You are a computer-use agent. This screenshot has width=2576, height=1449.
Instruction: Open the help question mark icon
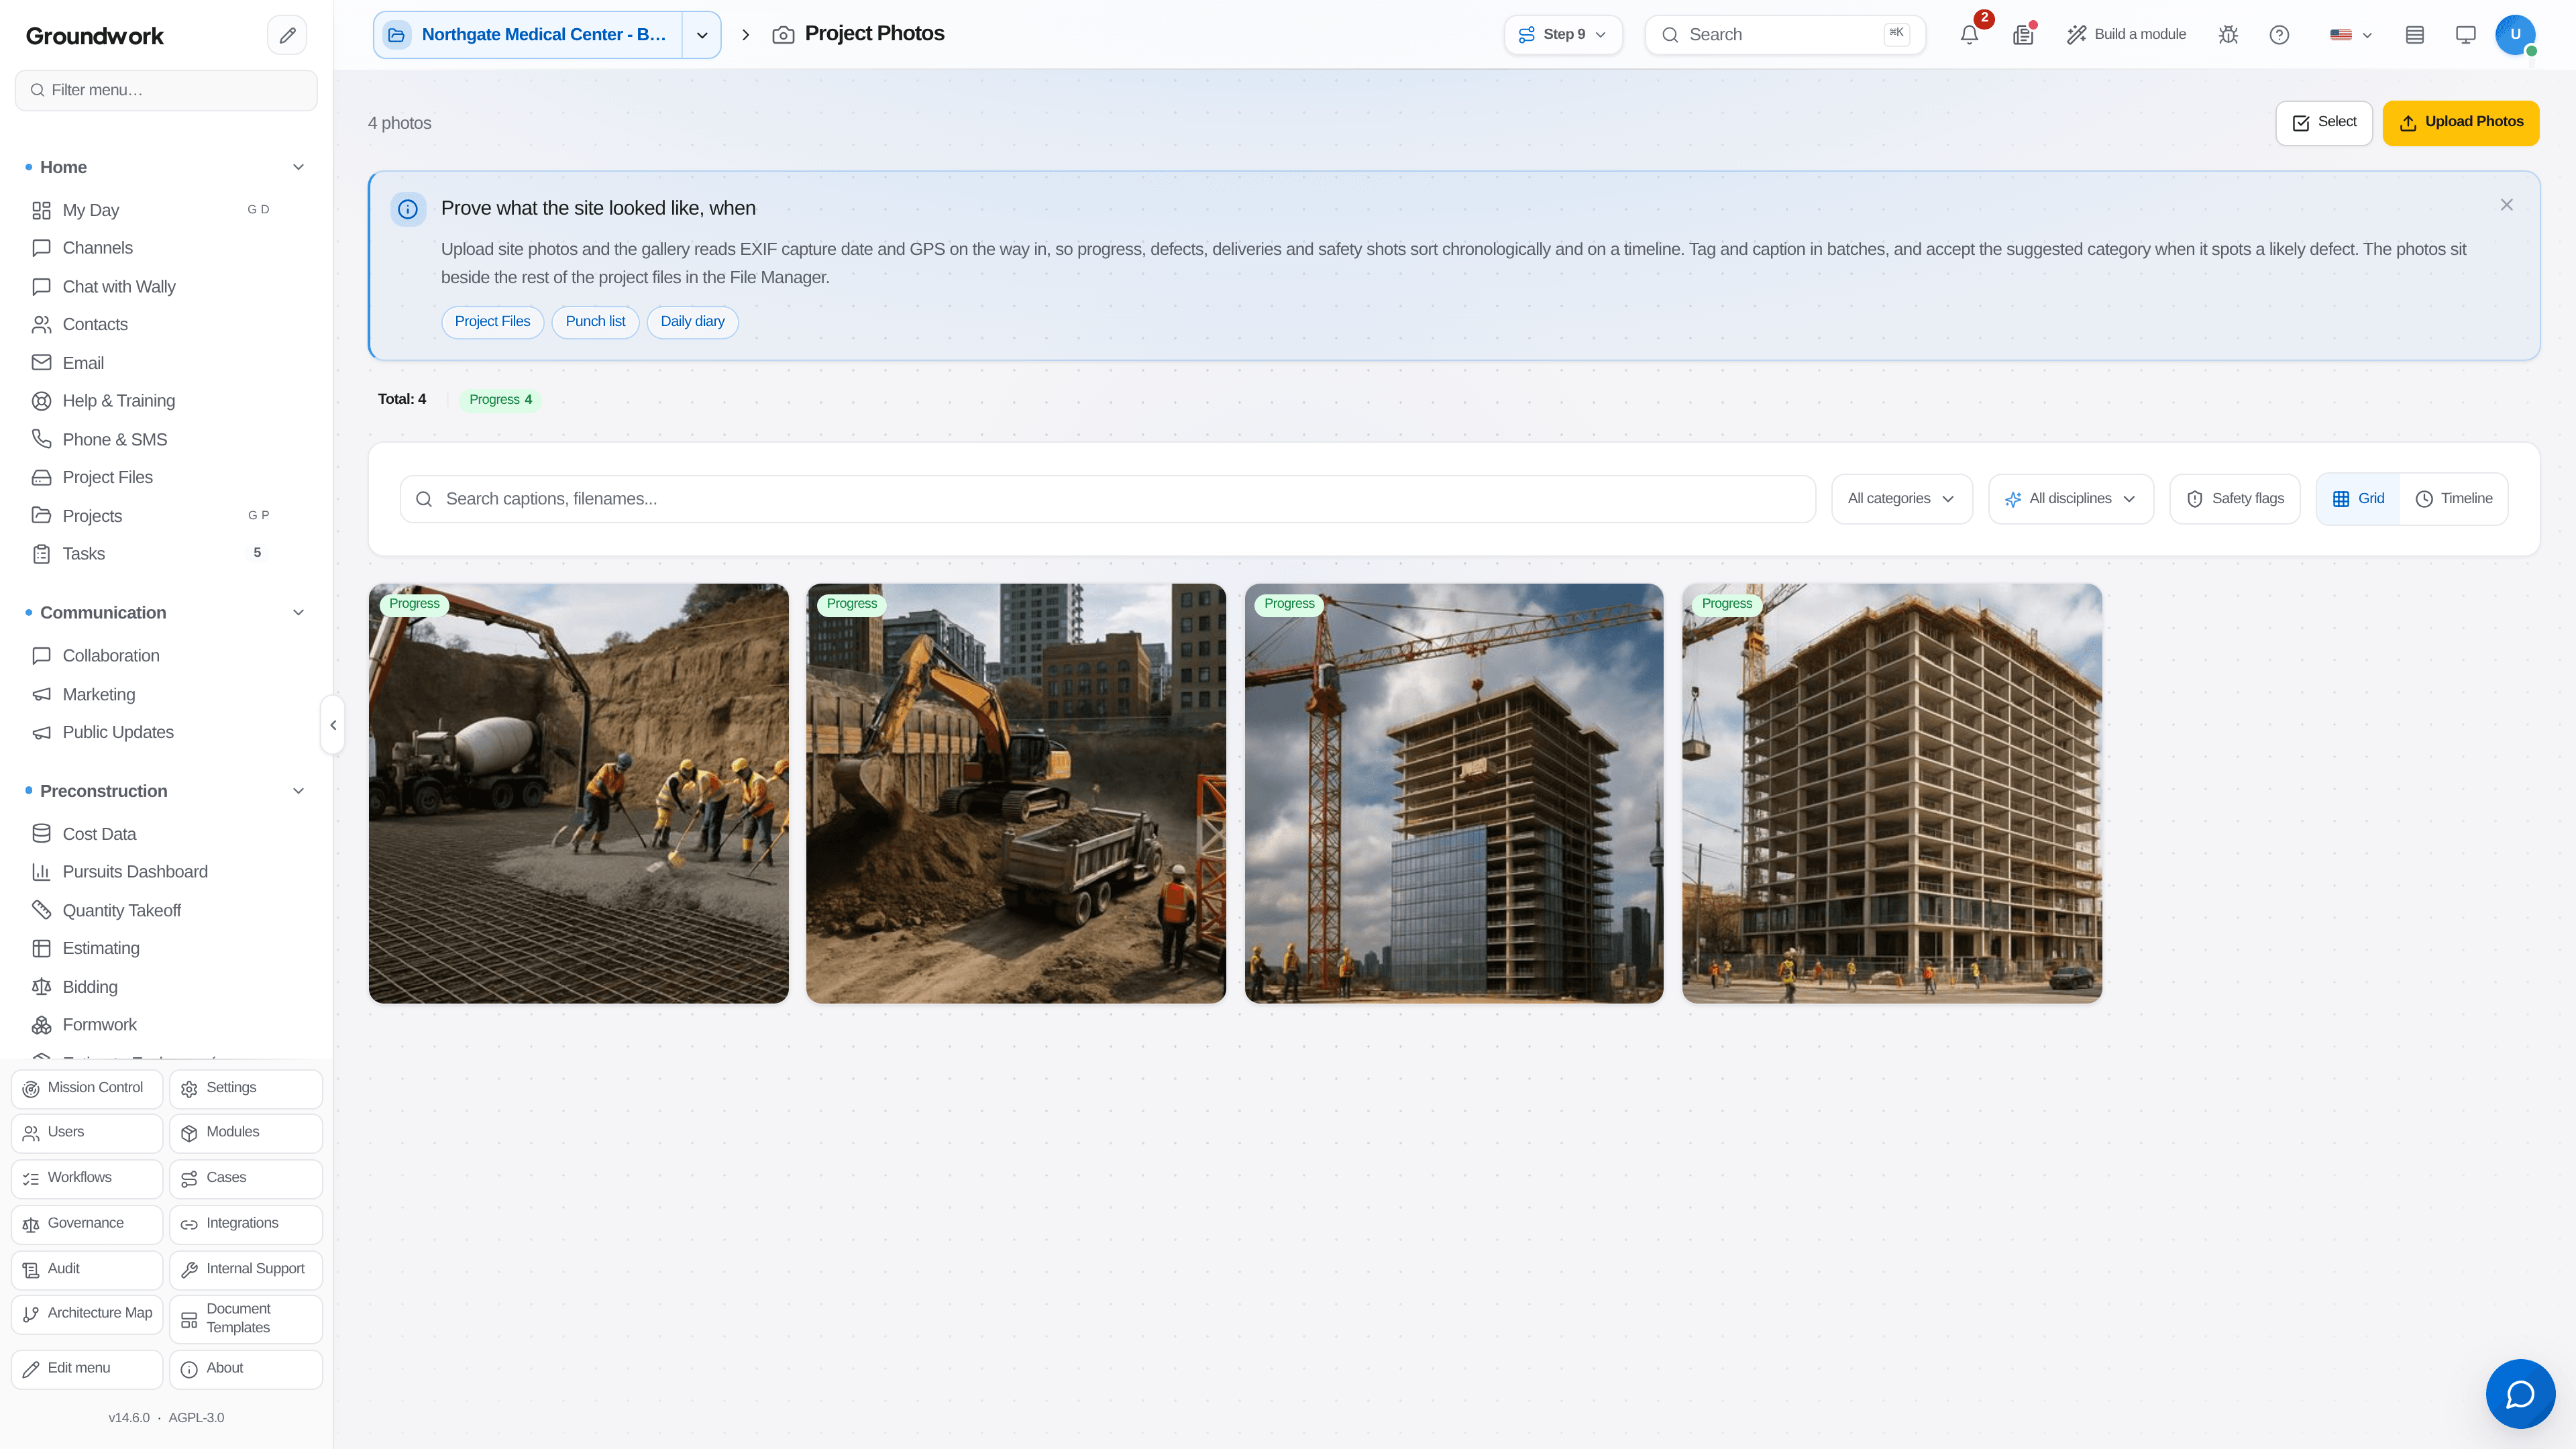coord(2279,35)
